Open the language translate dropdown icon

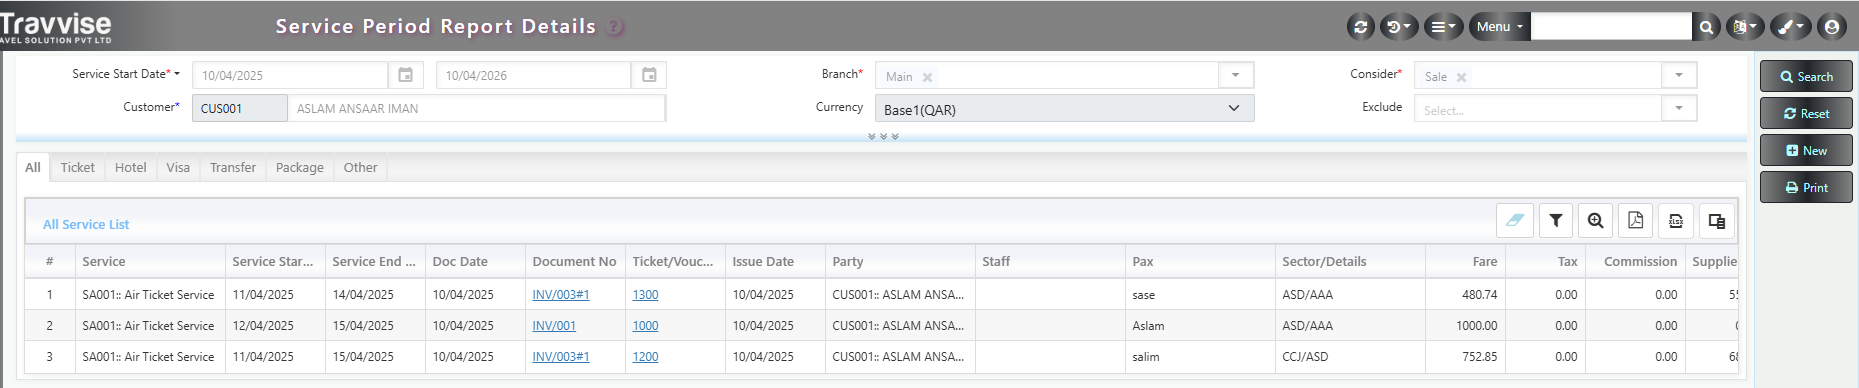(1745, 27)
